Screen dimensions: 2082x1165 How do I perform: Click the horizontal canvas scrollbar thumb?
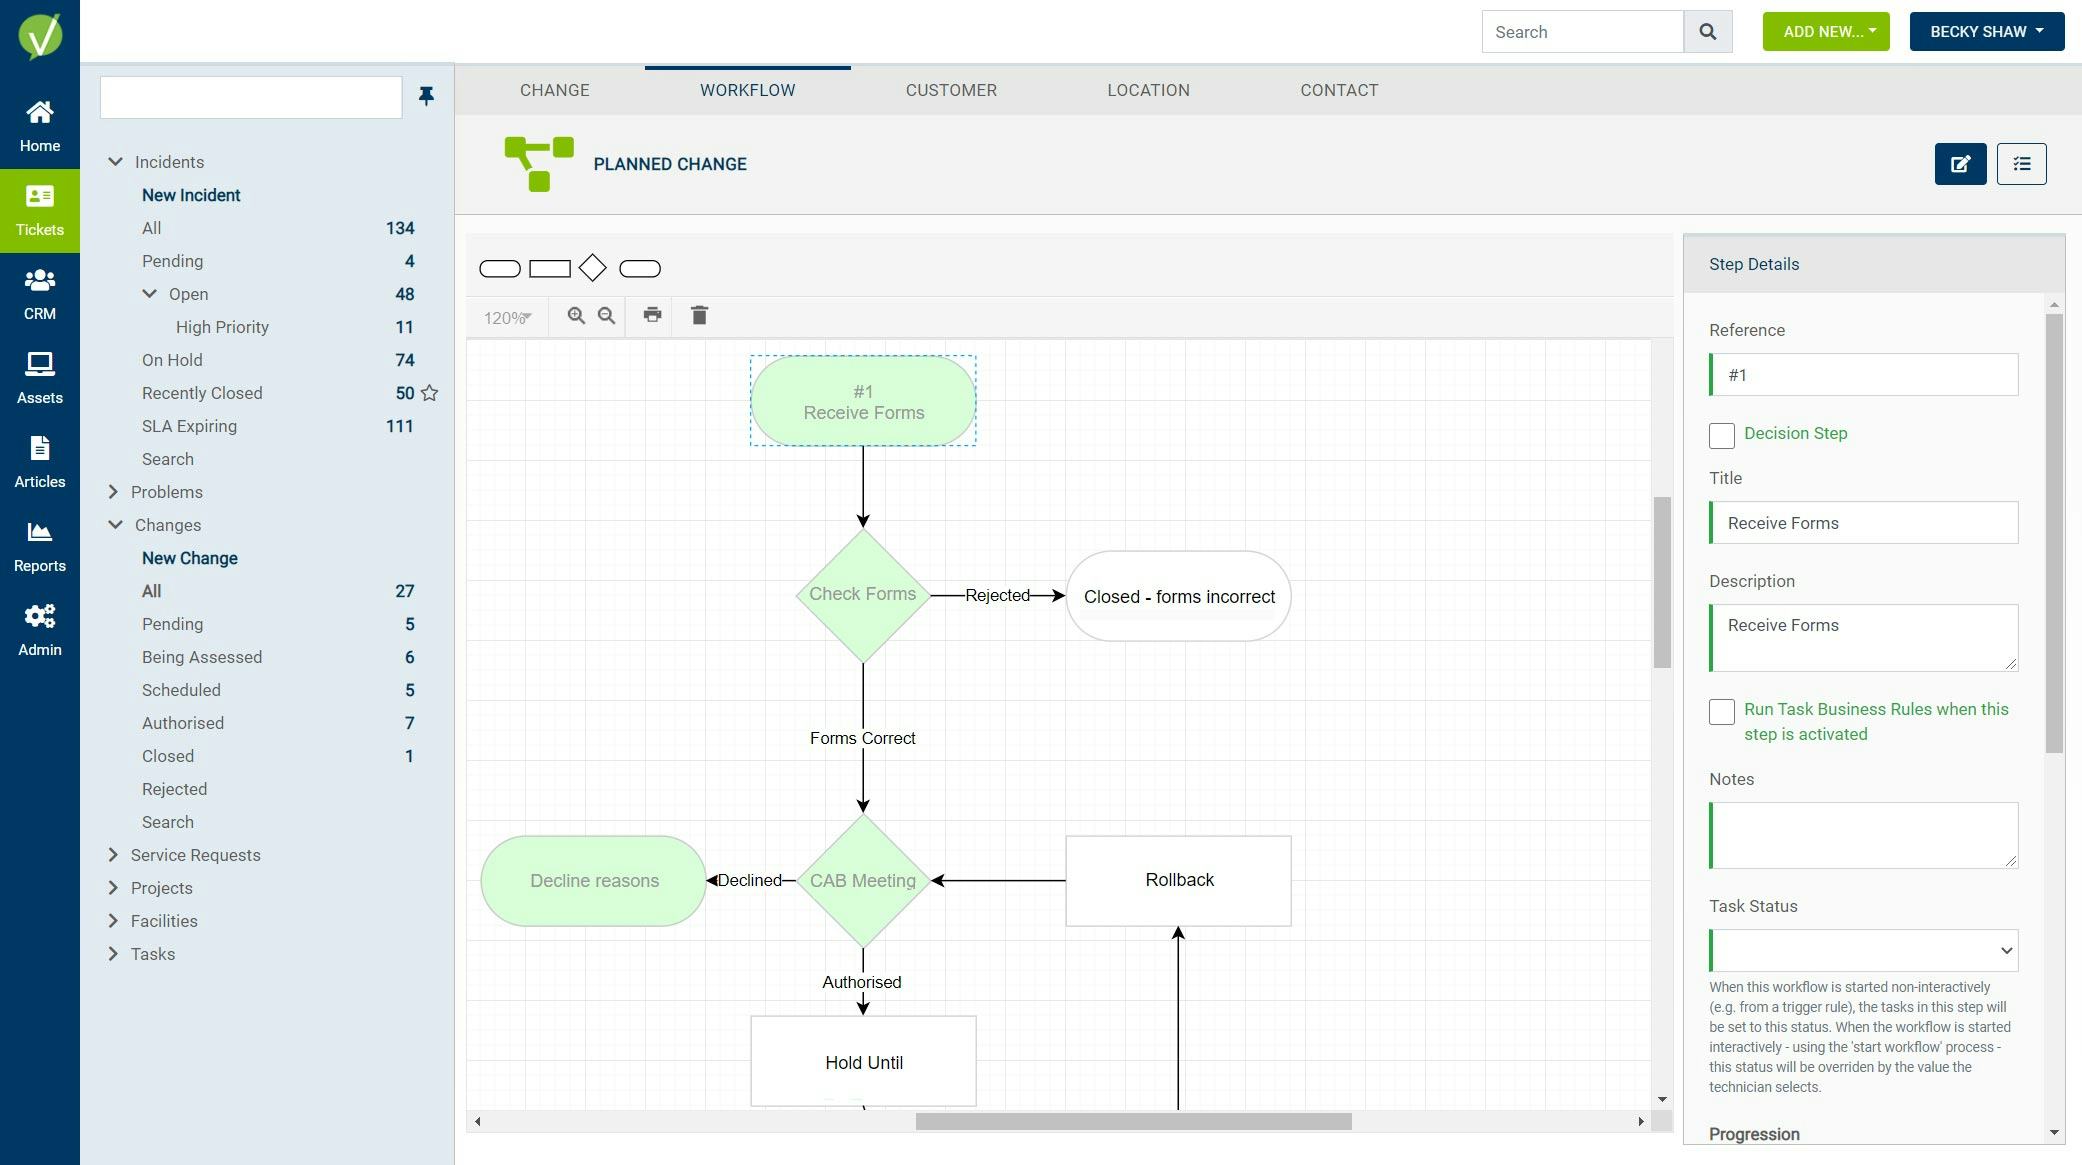click(1132, 1122)
